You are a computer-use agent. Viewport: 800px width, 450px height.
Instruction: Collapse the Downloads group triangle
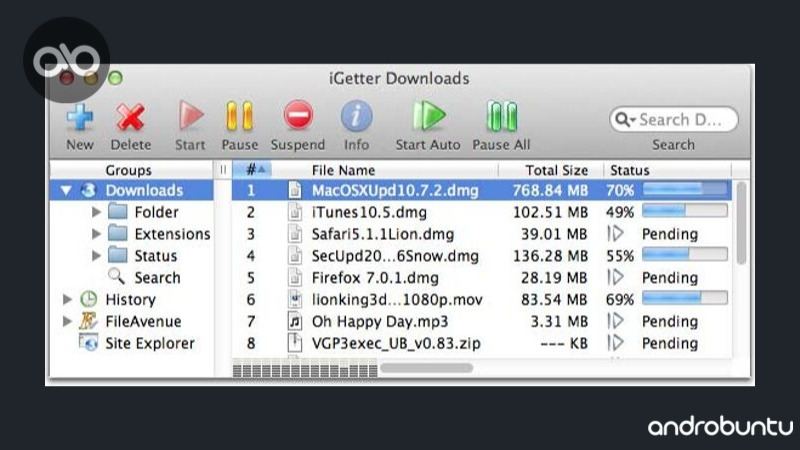66,190
